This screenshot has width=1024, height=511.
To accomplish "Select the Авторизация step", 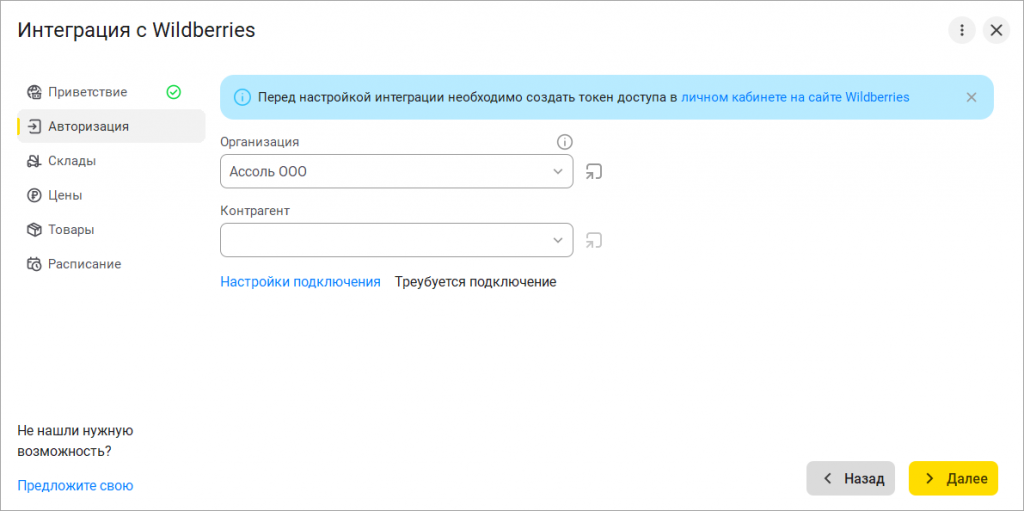I will click(x=111, y=126).
